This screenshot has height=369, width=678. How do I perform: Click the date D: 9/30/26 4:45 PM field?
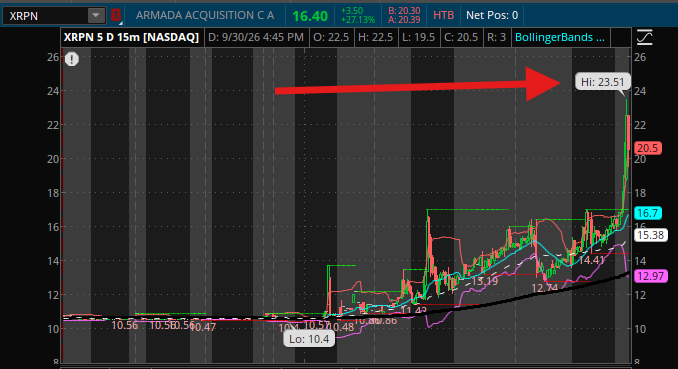click(256, 38)
